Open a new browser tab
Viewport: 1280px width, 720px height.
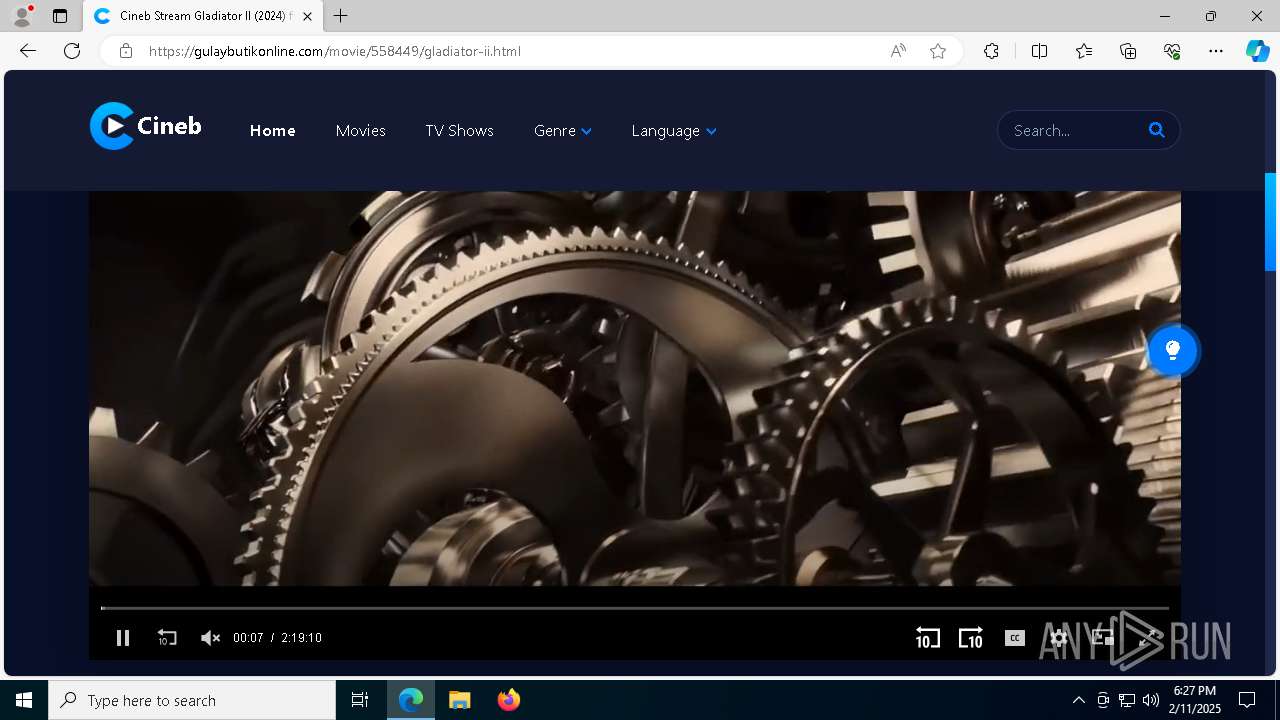coord(341,16)
